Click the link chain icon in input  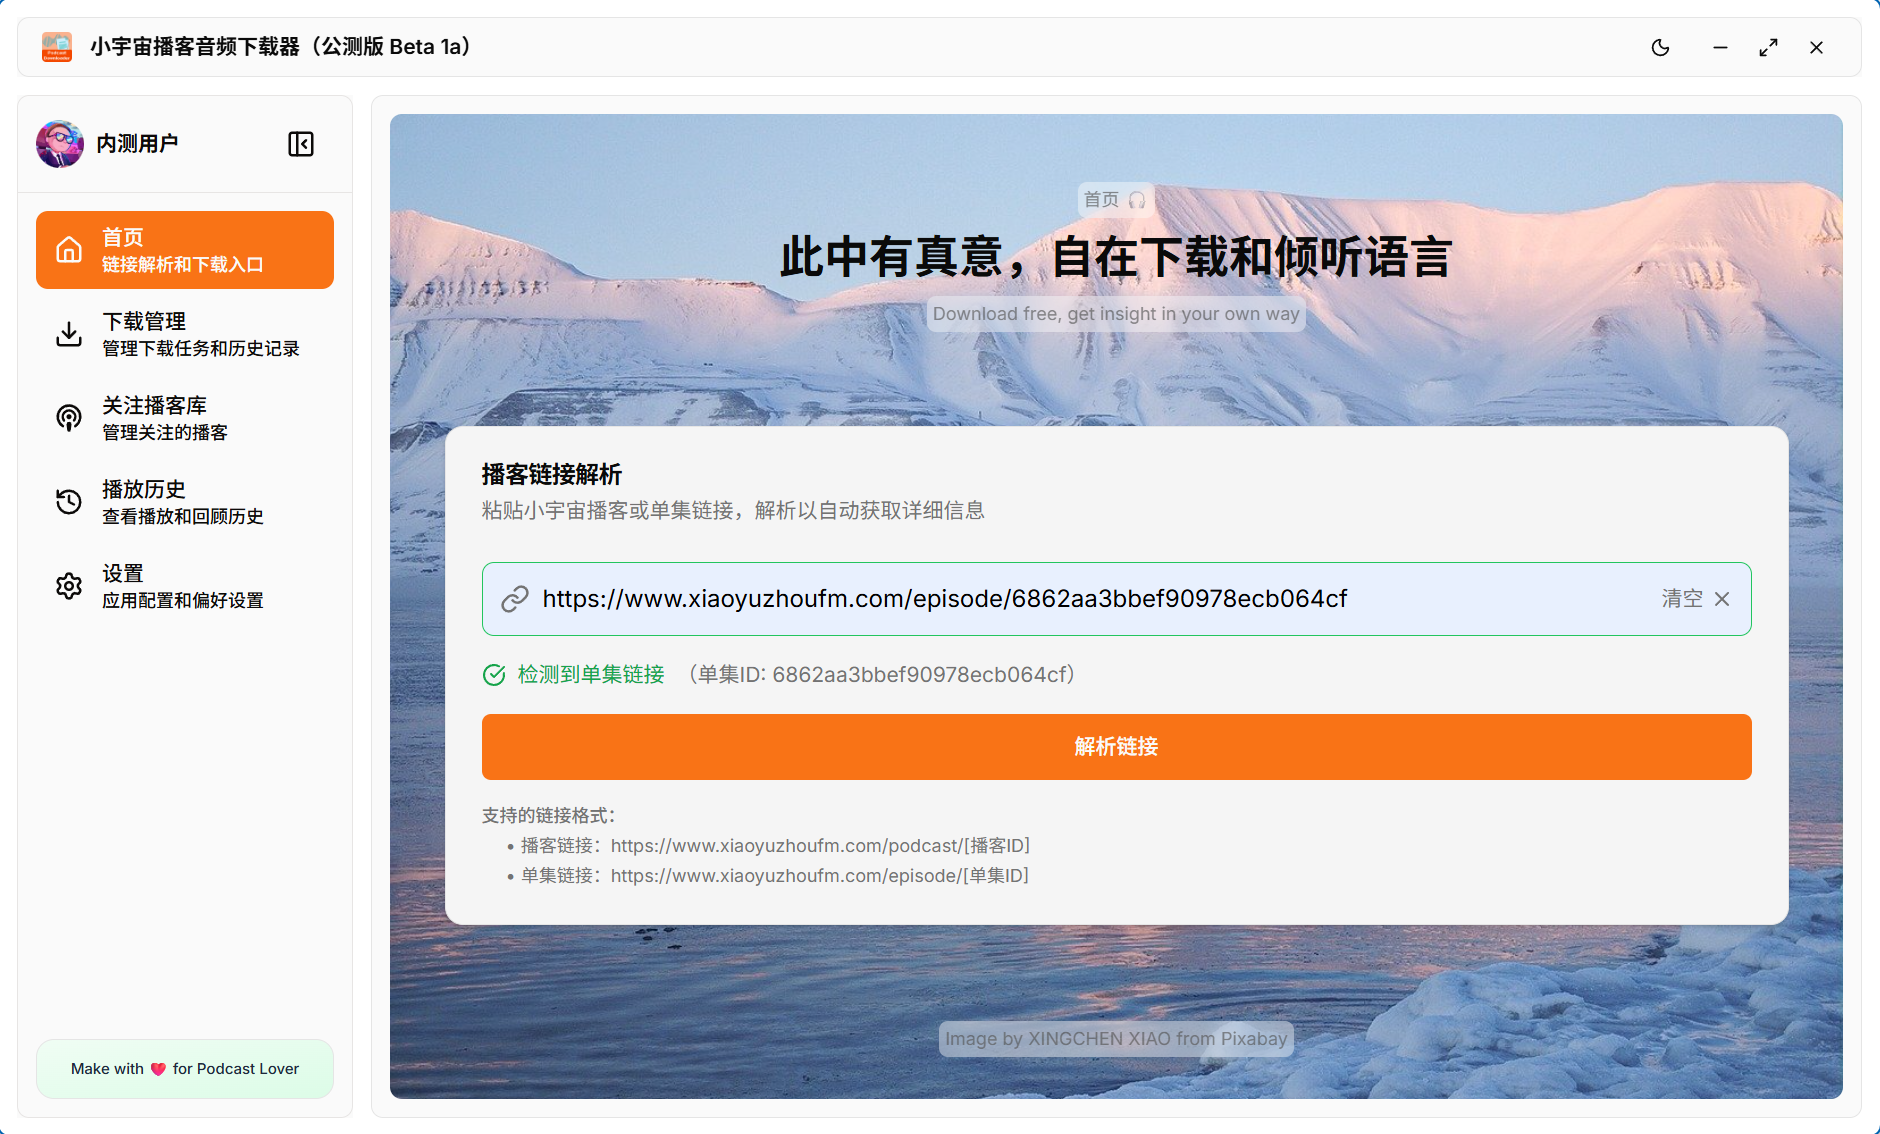tap(515, 599)
